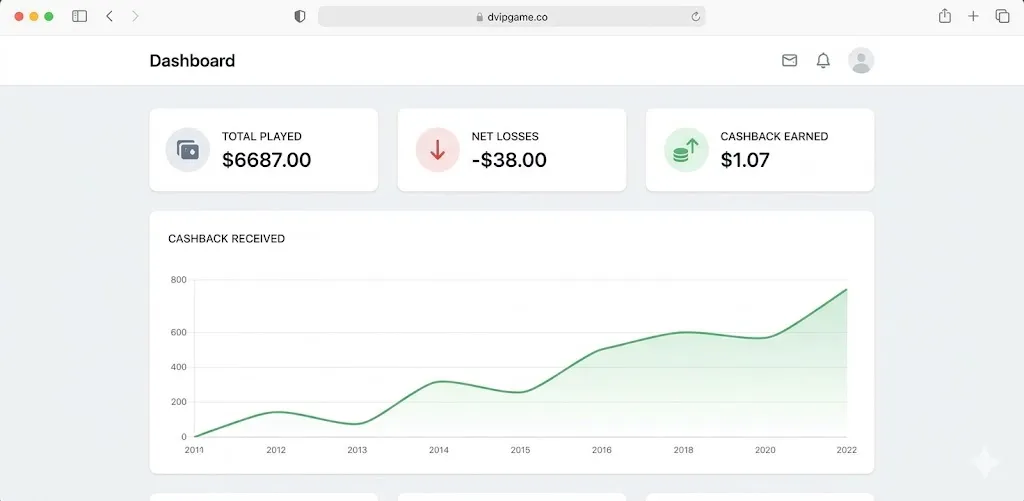Click the 2014 x-axis label

coord(439,450)
